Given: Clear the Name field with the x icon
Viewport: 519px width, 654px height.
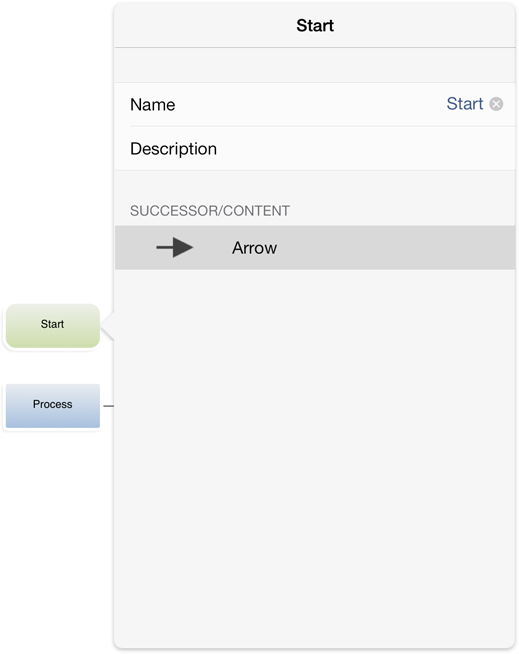Looking at the screenshot, I should (496, 104).
